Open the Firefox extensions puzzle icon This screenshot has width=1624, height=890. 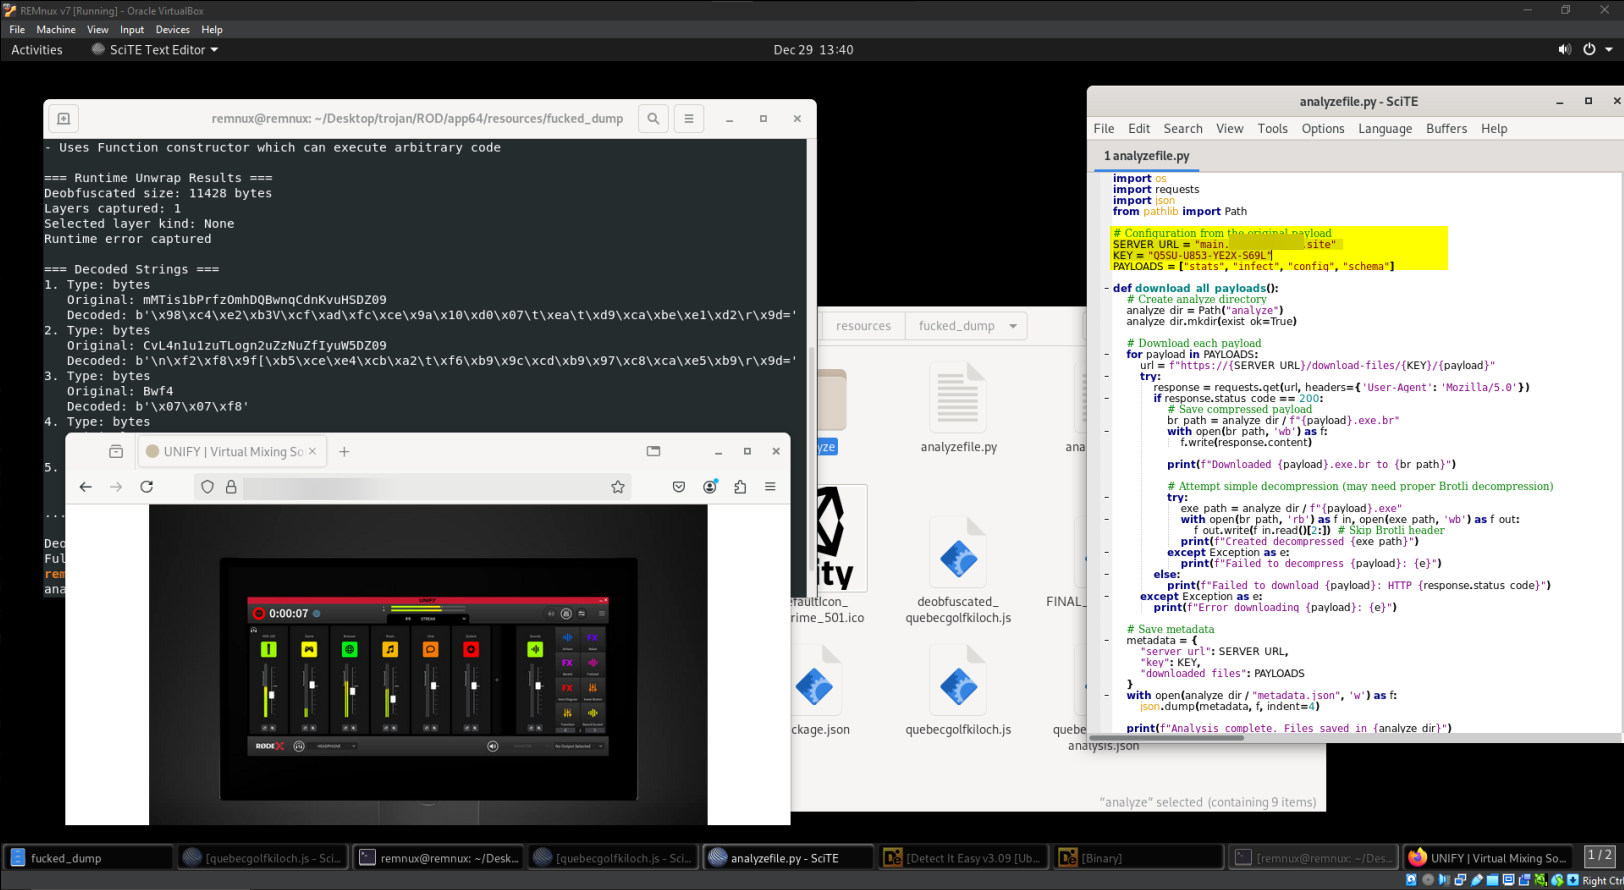(x=740, y=487)
